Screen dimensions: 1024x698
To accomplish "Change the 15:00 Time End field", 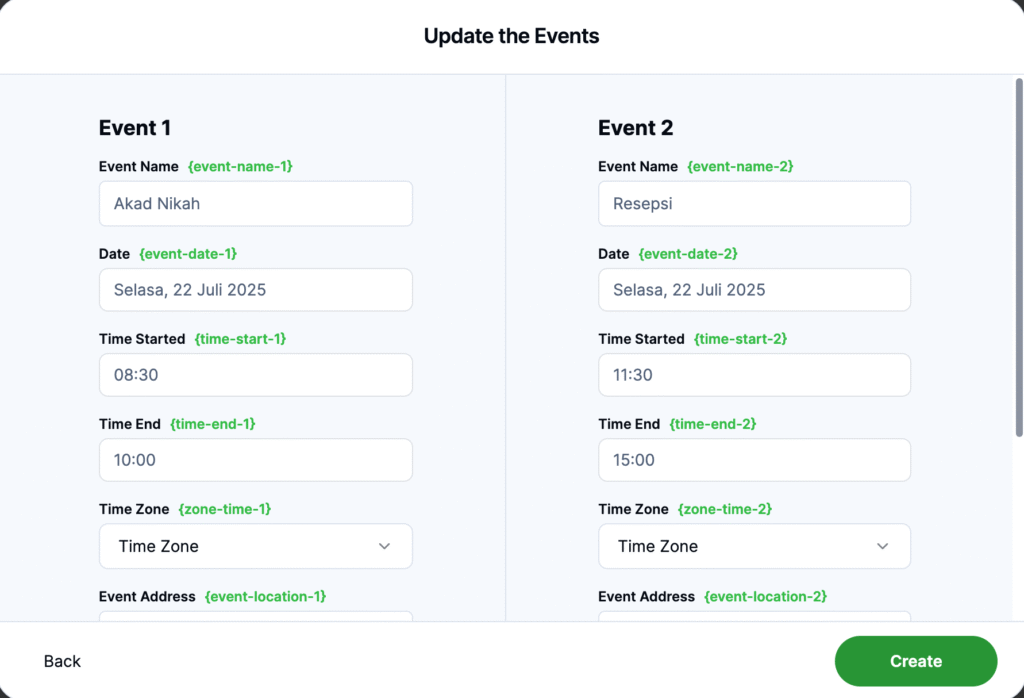I will (x=754, y=460).
